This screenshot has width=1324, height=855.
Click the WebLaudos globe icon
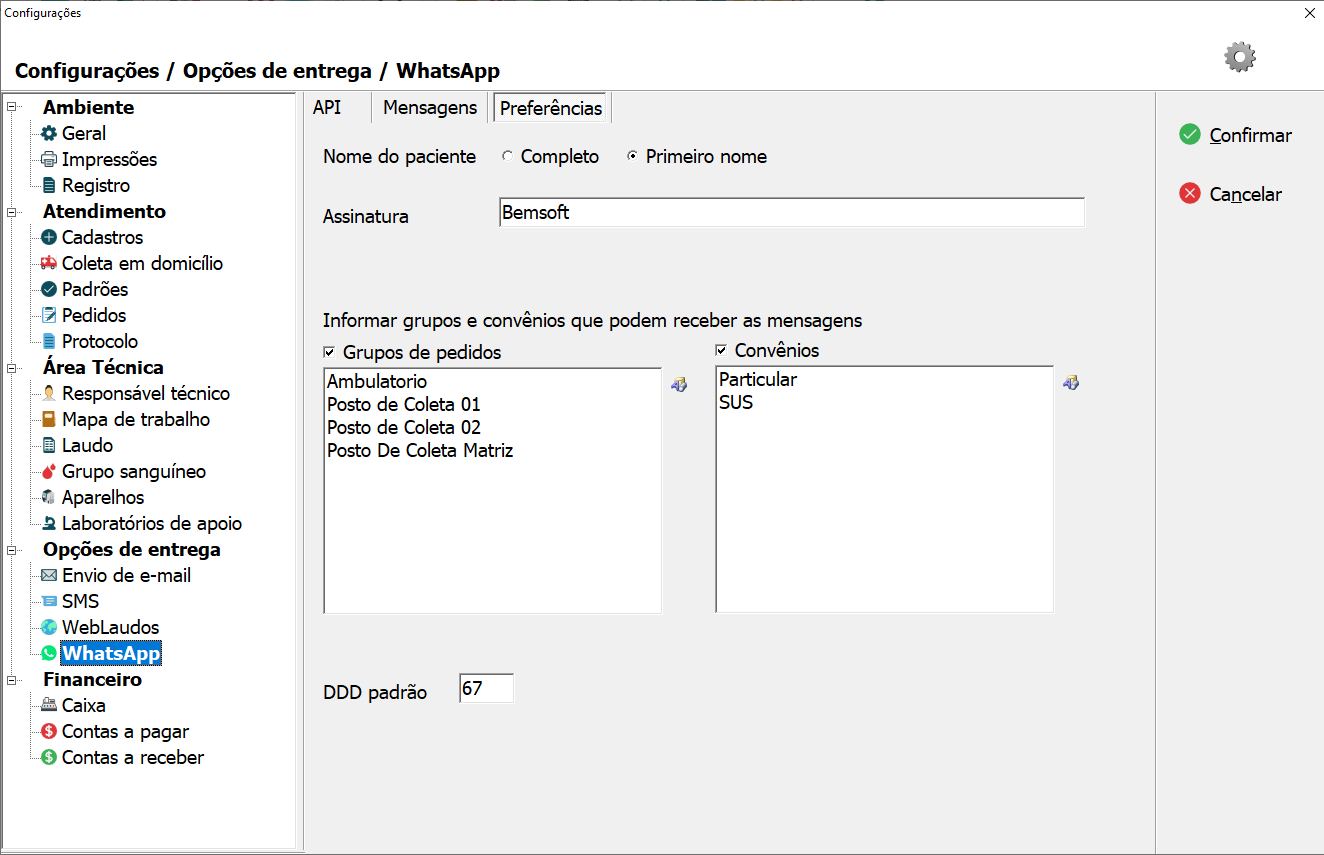(49, 627)
